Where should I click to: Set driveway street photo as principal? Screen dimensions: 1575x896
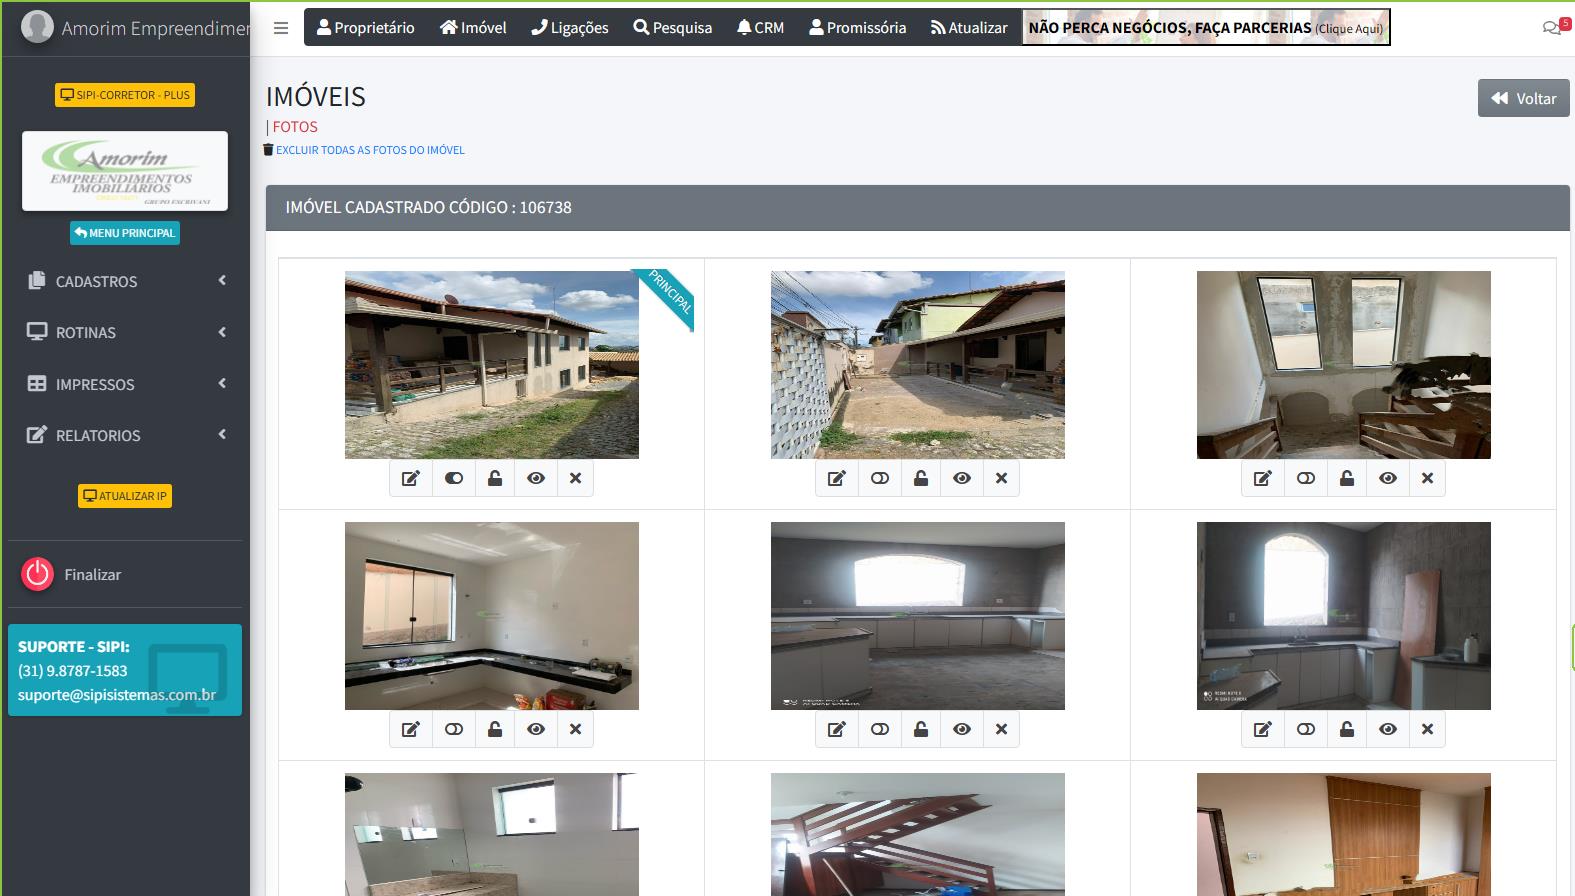(880, 478)
